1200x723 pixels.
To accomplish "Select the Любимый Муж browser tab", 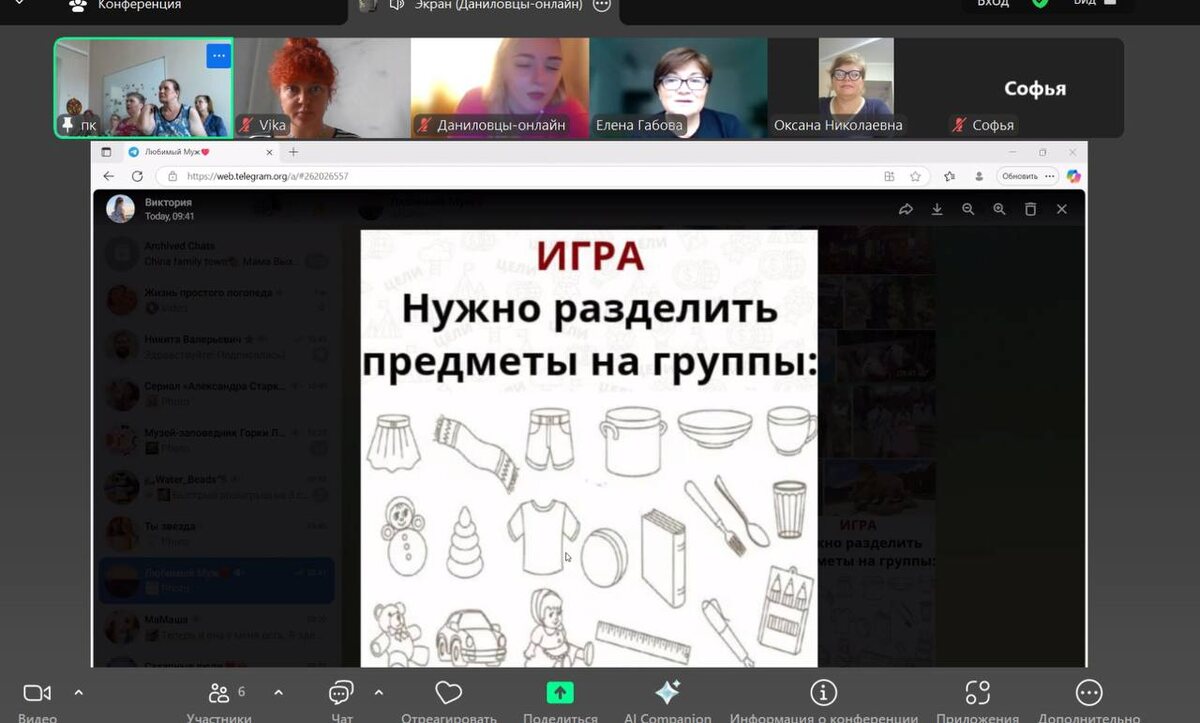I will tap(198, 152).
